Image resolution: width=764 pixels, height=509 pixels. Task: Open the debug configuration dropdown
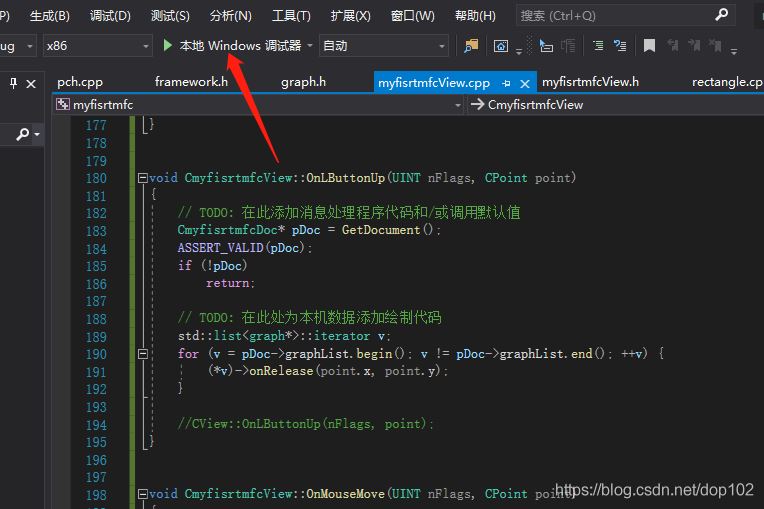pyautogui.click(x=18, y=46)
